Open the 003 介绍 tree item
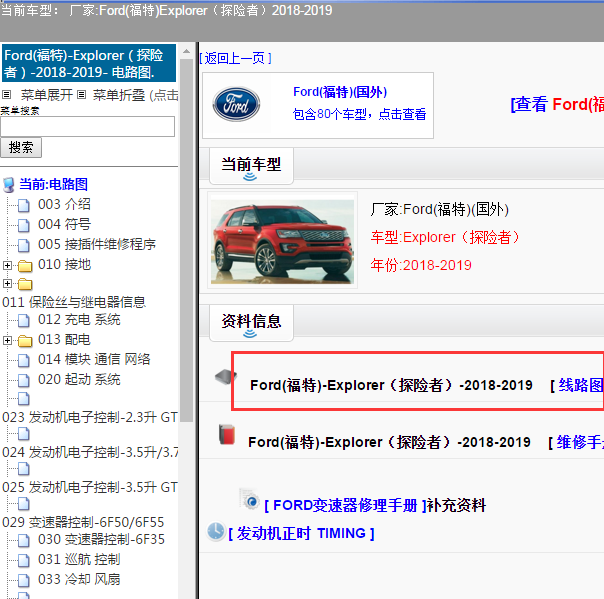Viewport: 604px width, 599px height. 64,205
